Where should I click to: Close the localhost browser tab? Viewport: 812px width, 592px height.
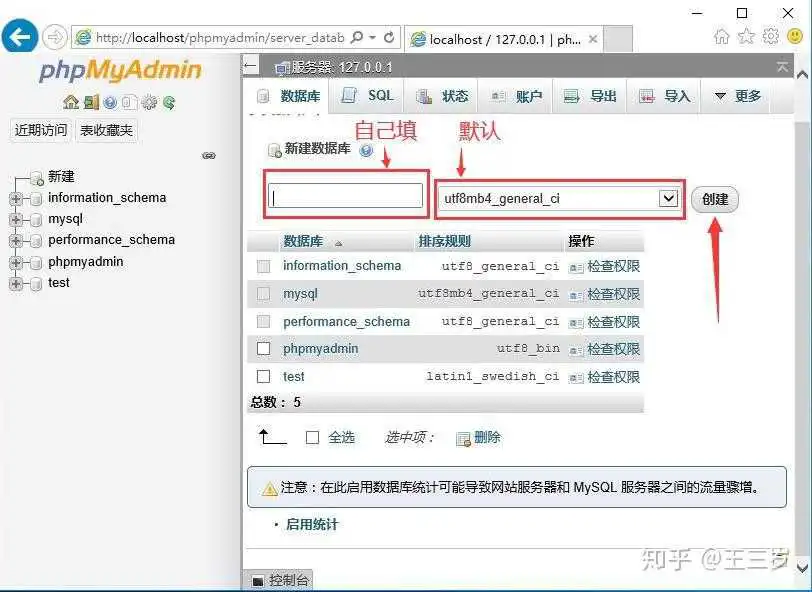593,39
